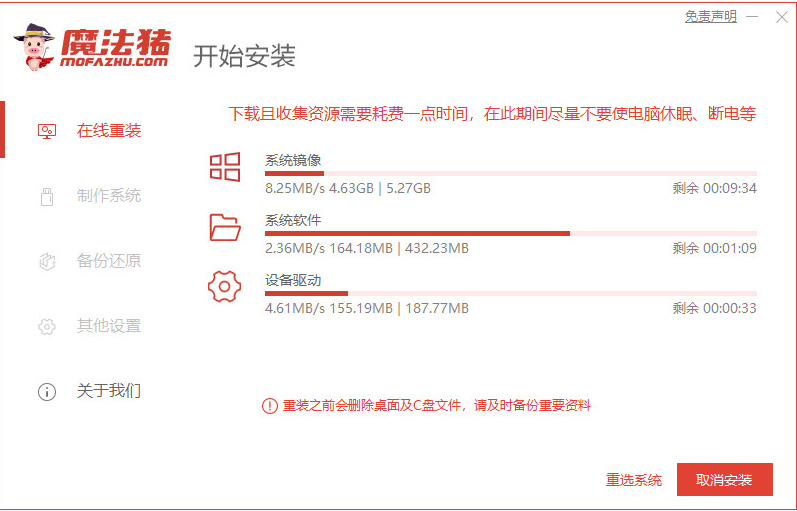Image resolution: width=797 pixels, height=511 pixels.
Task: Click the folder icon beside 系统软件
Action: (x=225, y=227)
